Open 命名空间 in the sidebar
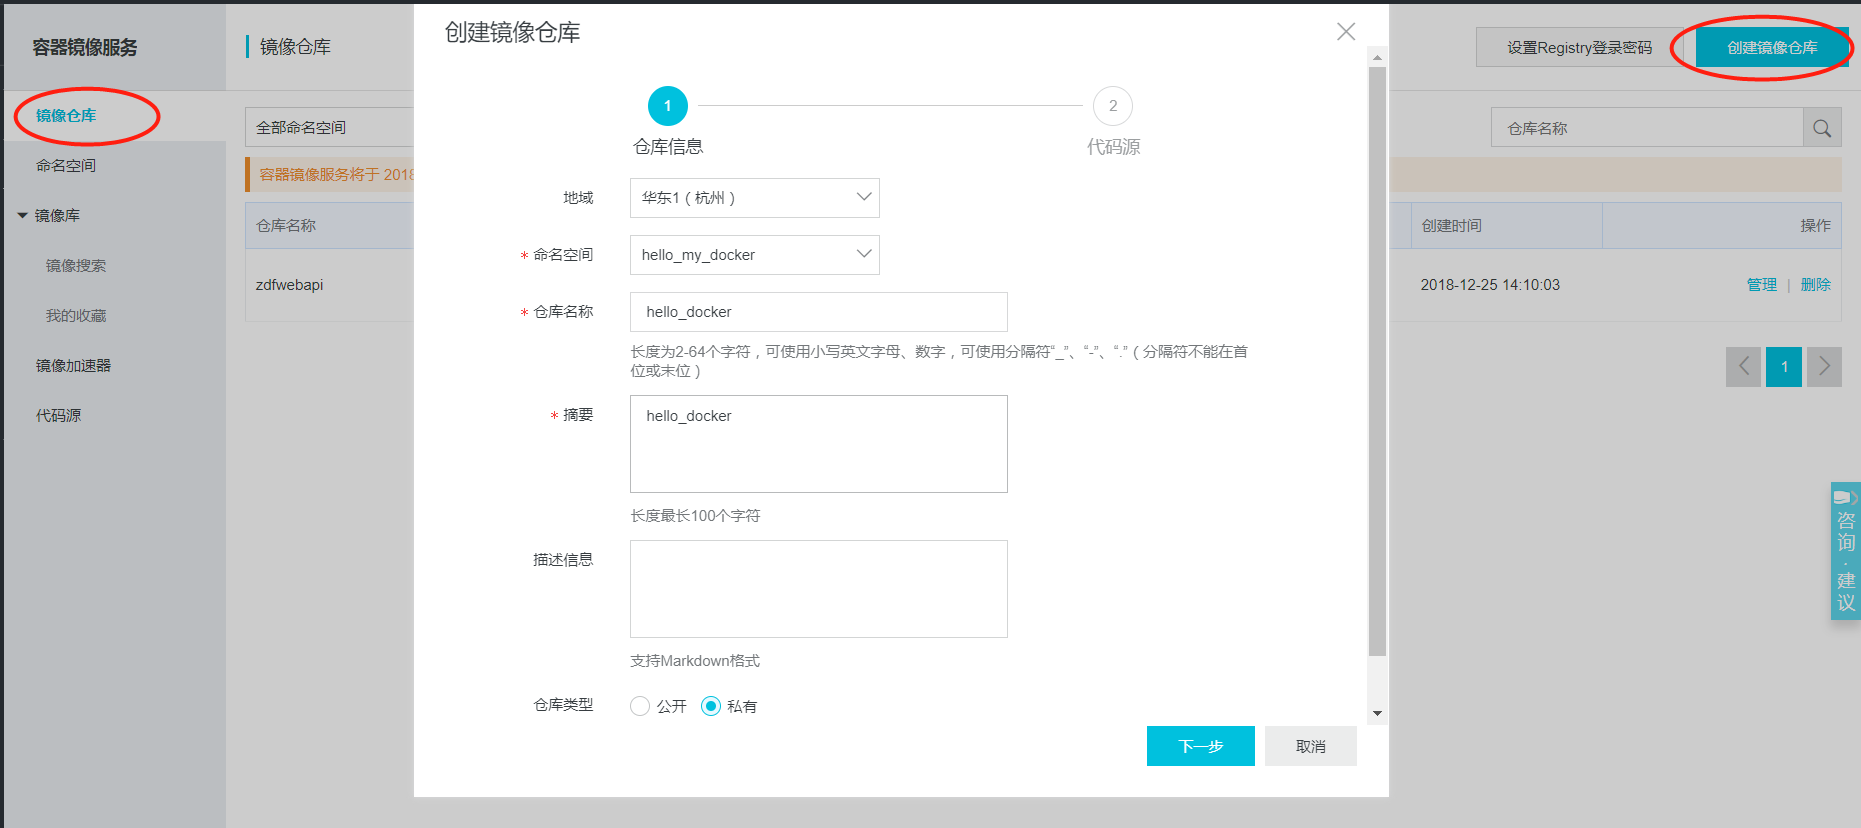Viewport: 1861px width, 828px height. pyautogui.click(x=66, y=166)
